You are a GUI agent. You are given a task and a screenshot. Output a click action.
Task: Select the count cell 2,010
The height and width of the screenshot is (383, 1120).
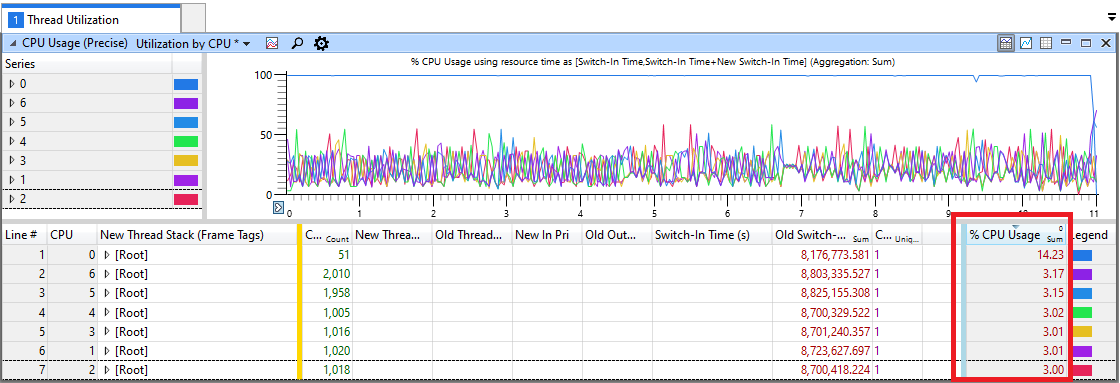[x=326, y=274]
